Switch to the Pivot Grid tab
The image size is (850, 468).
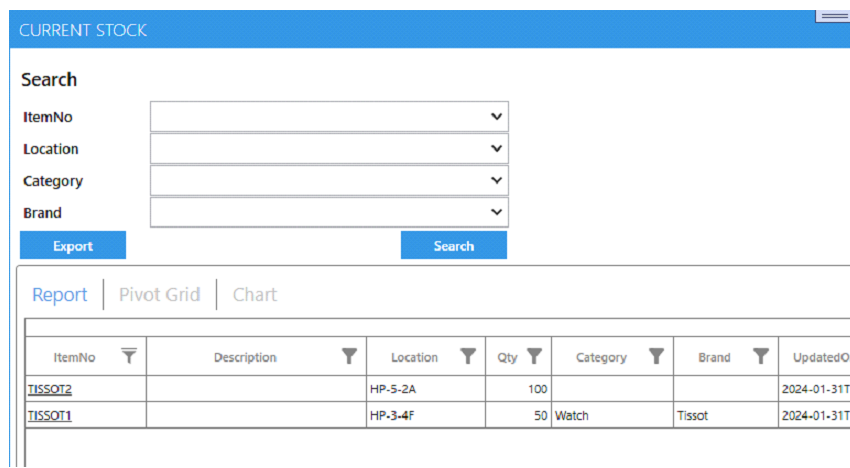click(159, 294)
